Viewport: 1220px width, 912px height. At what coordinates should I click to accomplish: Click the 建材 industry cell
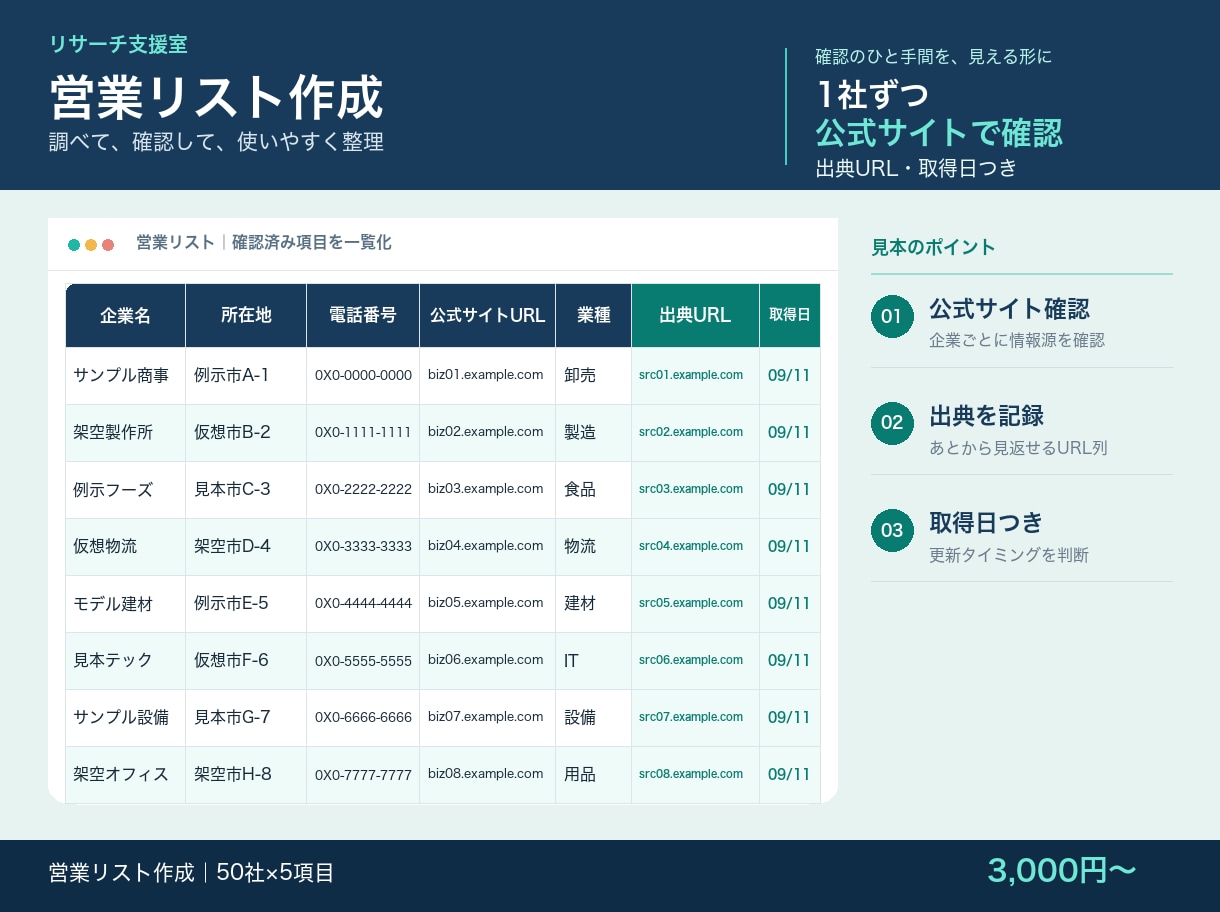point(594,604)
